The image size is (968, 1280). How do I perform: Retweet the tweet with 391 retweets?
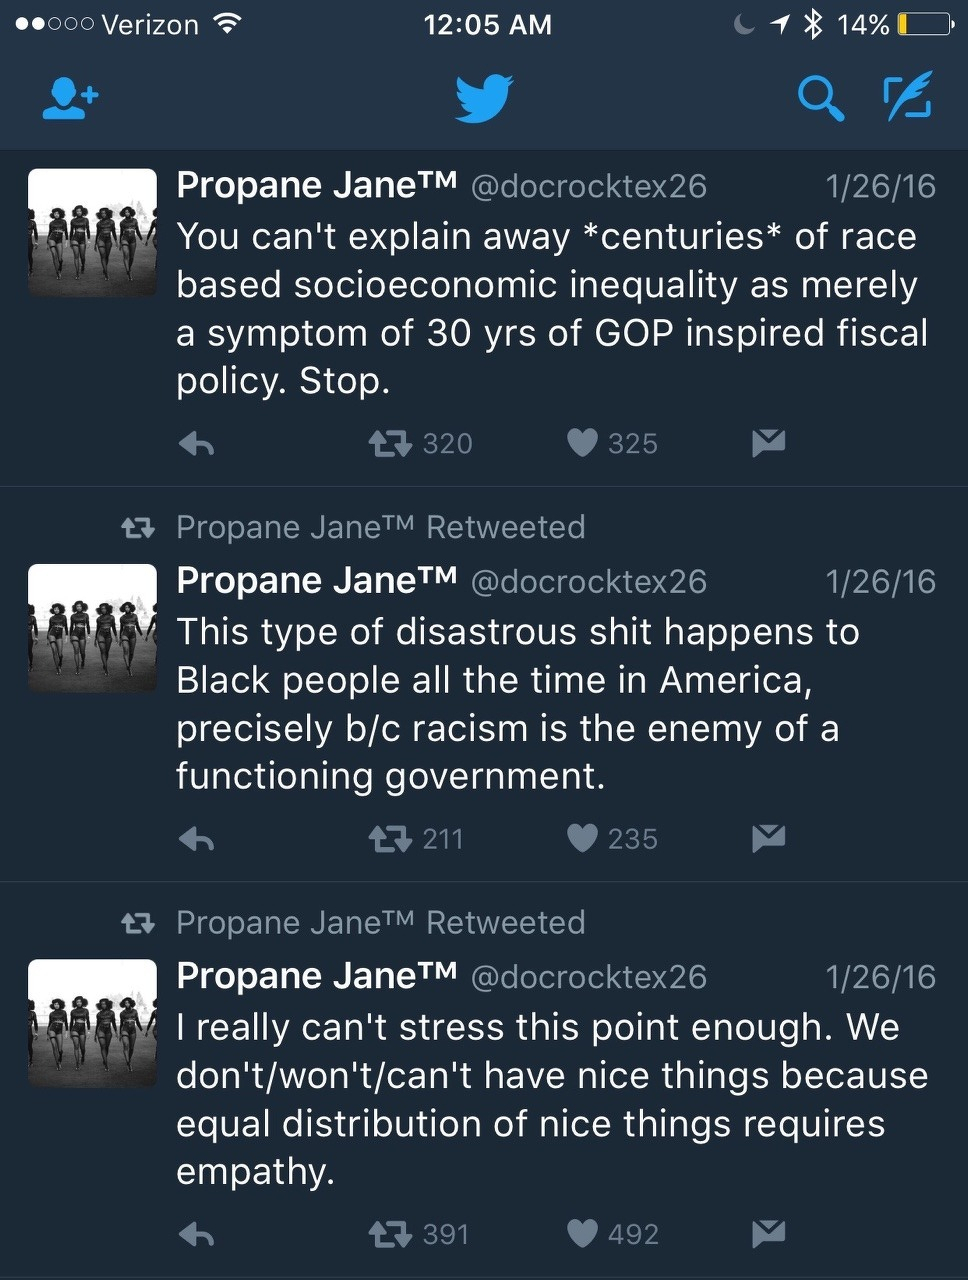click(x=390, y=1234)
